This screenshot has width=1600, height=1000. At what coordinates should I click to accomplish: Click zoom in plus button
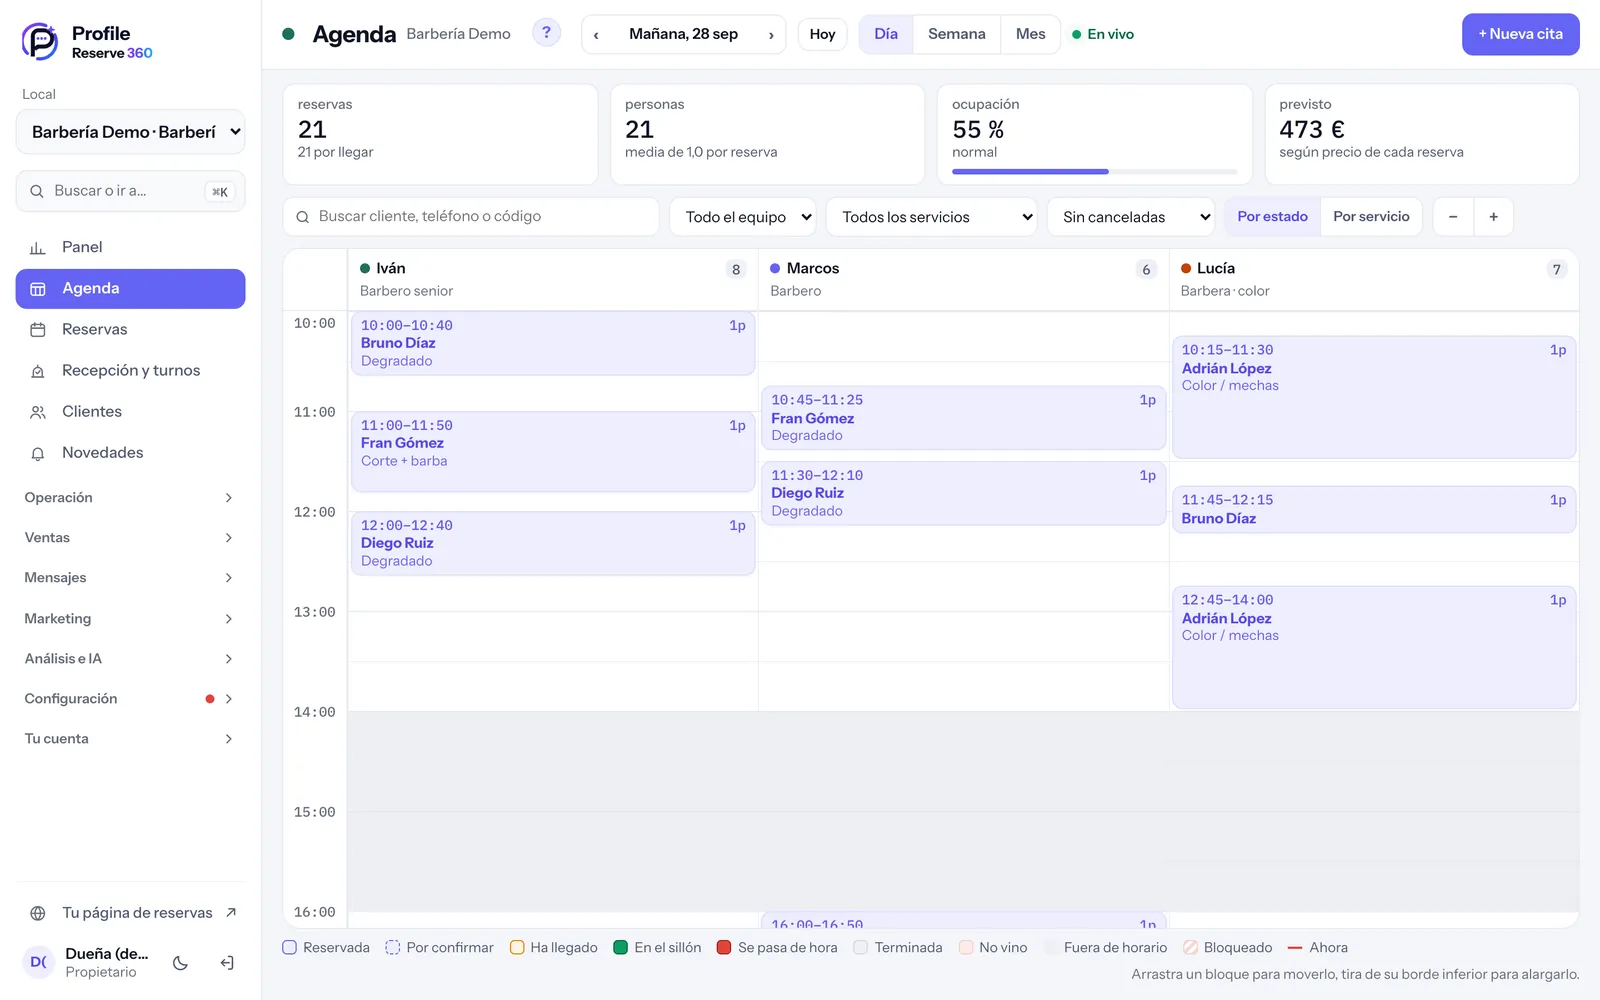click(x=1493, y=217)
